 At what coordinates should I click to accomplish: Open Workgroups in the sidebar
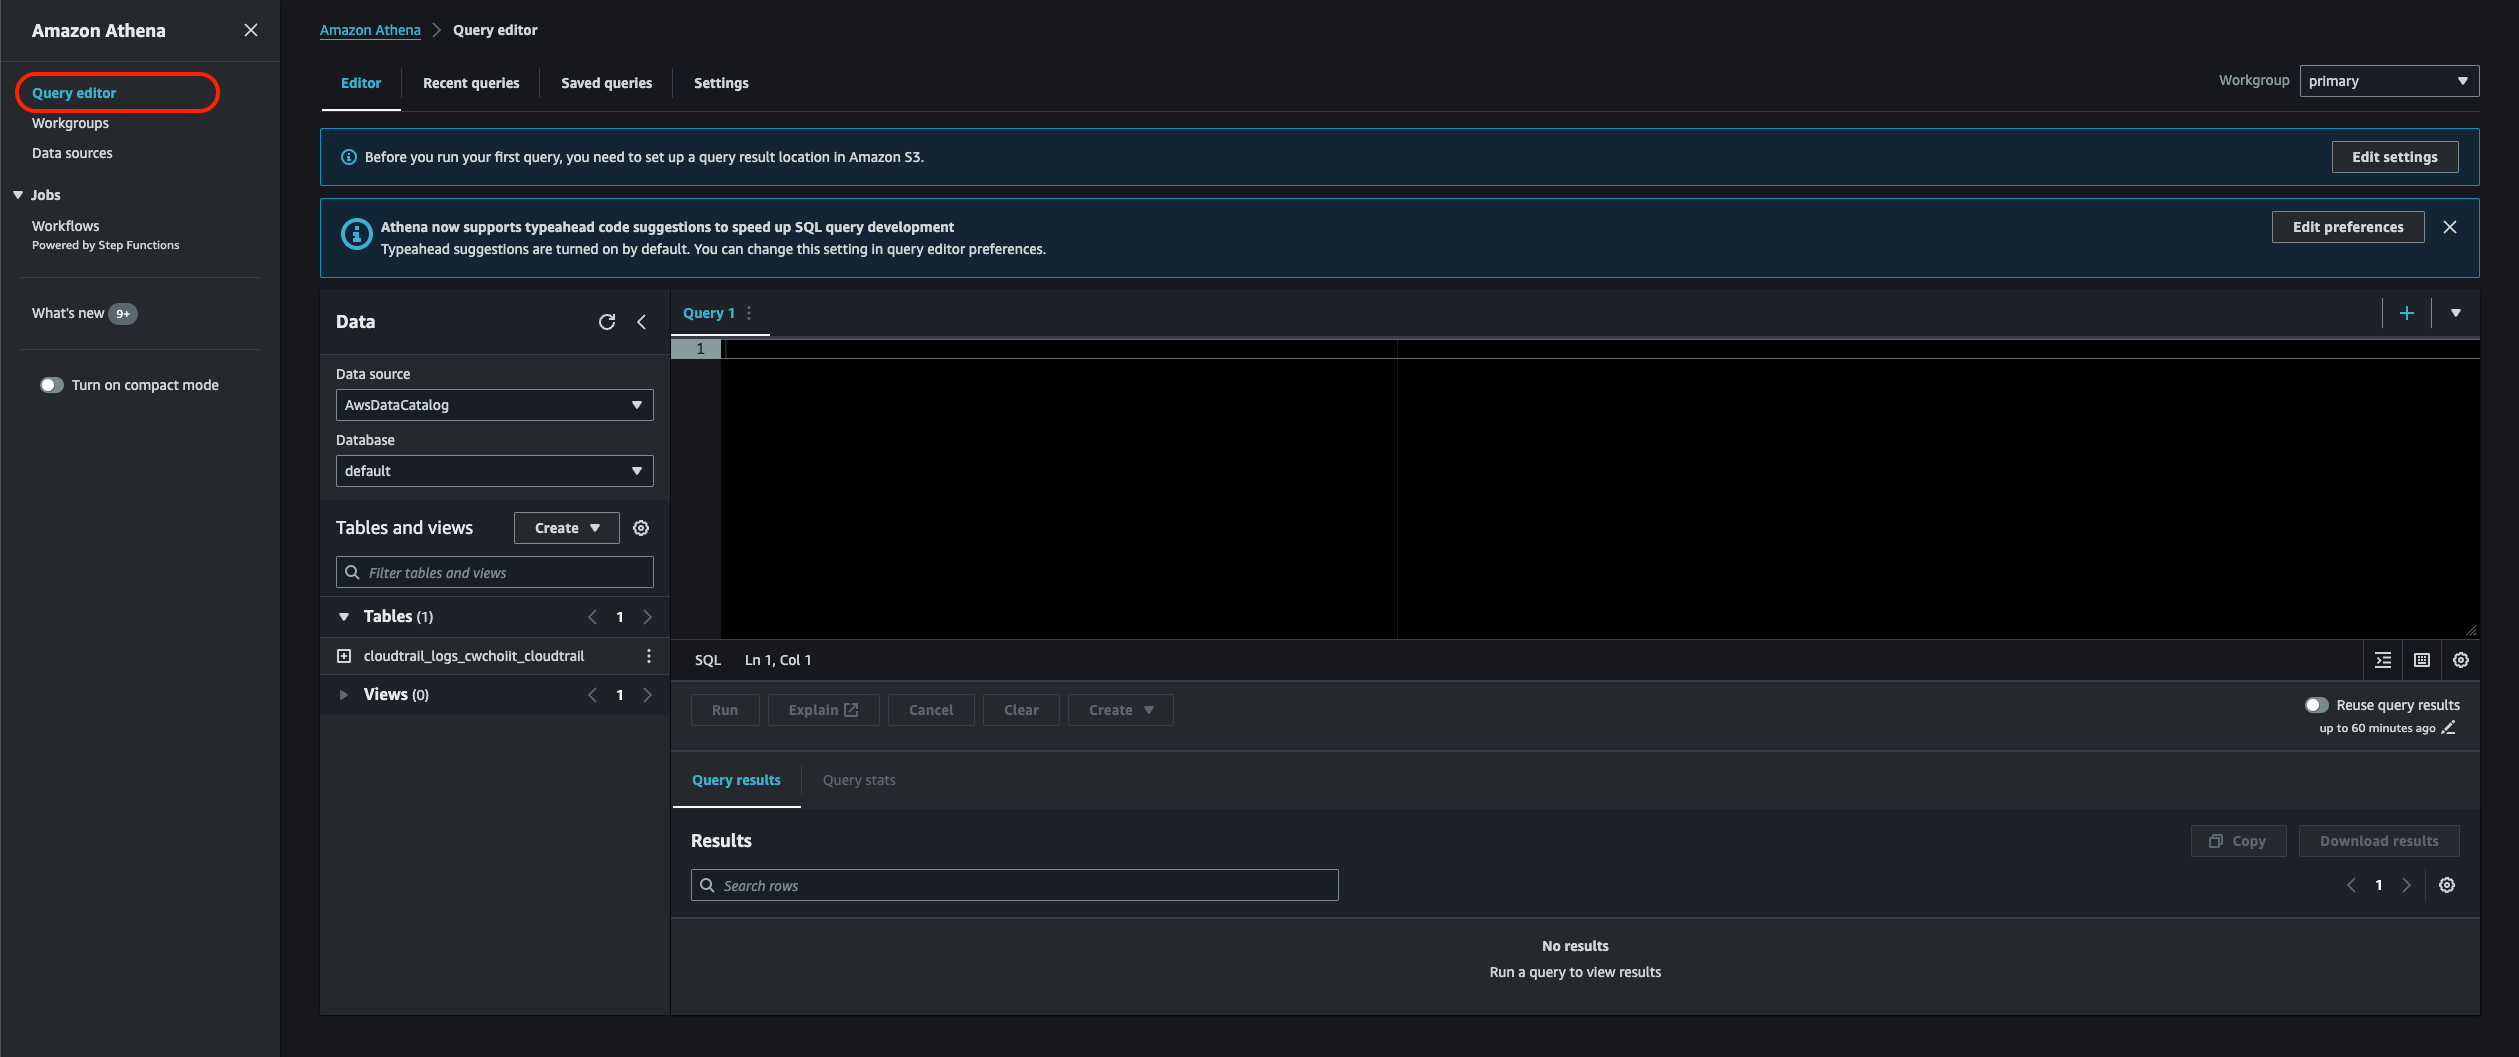pos(70,123)
